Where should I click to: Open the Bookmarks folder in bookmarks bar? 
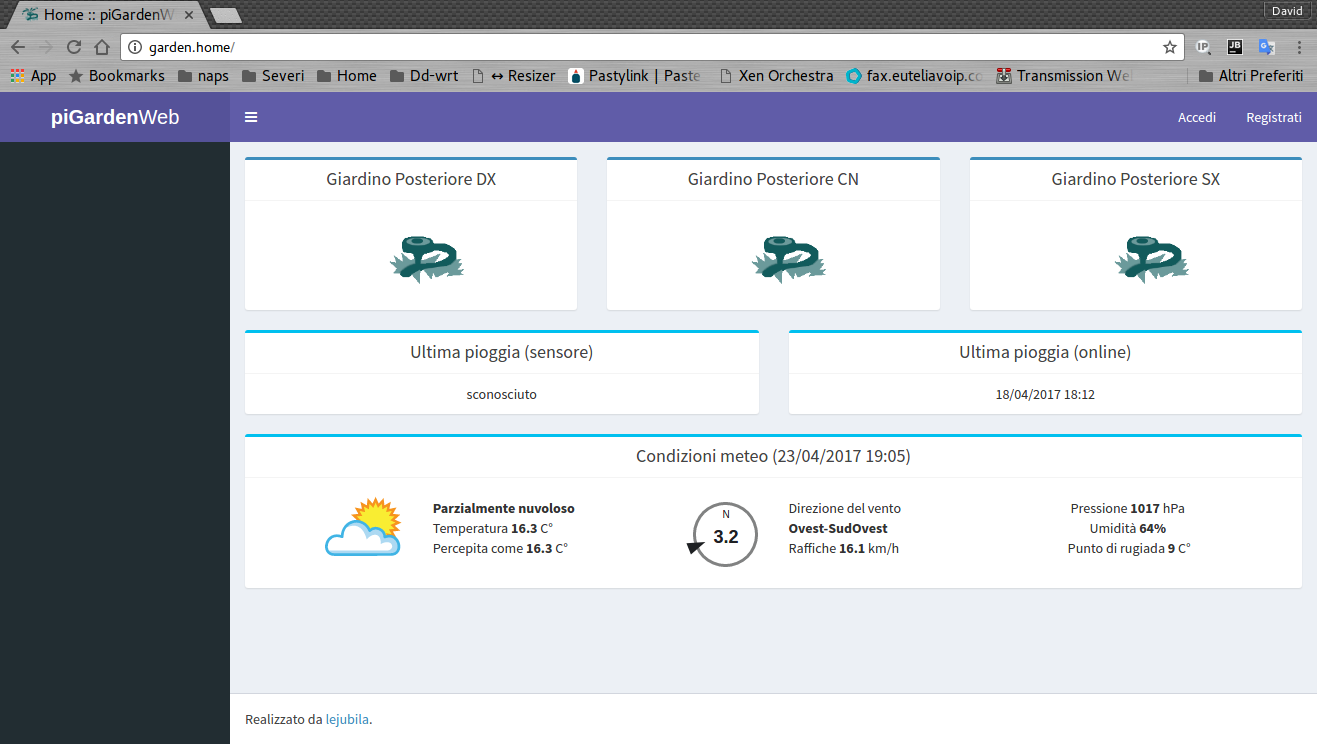pos(116,76)
